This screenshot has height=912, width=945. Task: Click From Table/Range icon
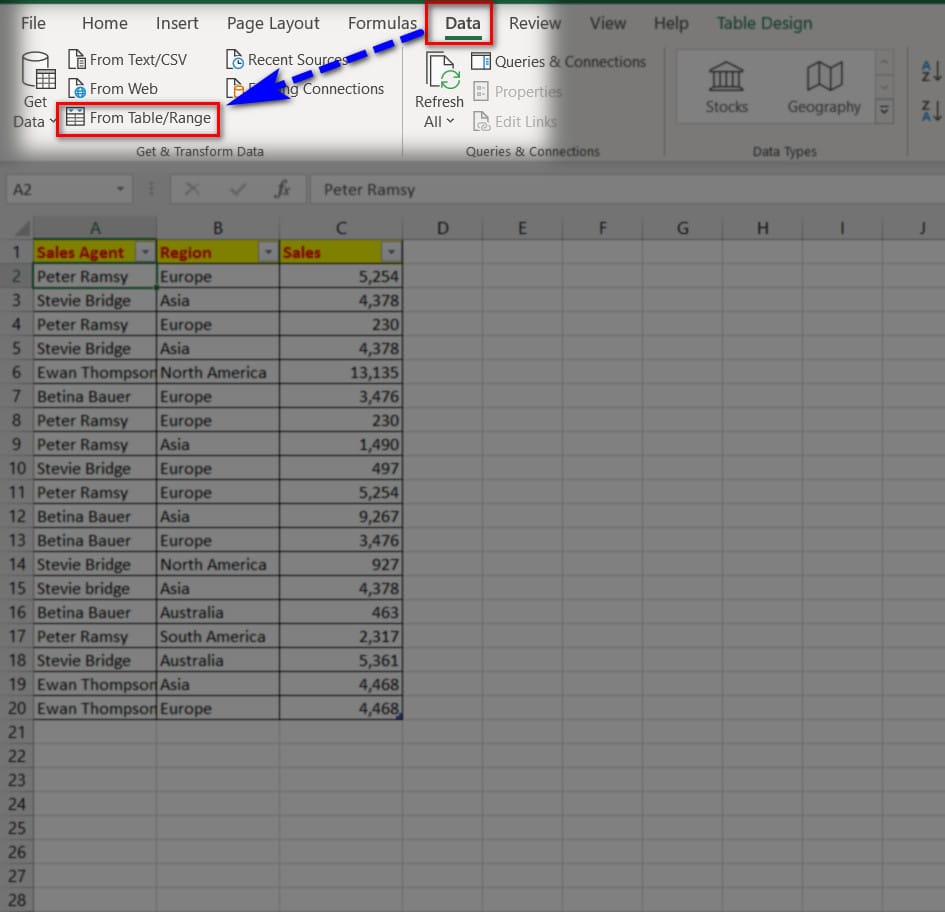tap(75, 118)
